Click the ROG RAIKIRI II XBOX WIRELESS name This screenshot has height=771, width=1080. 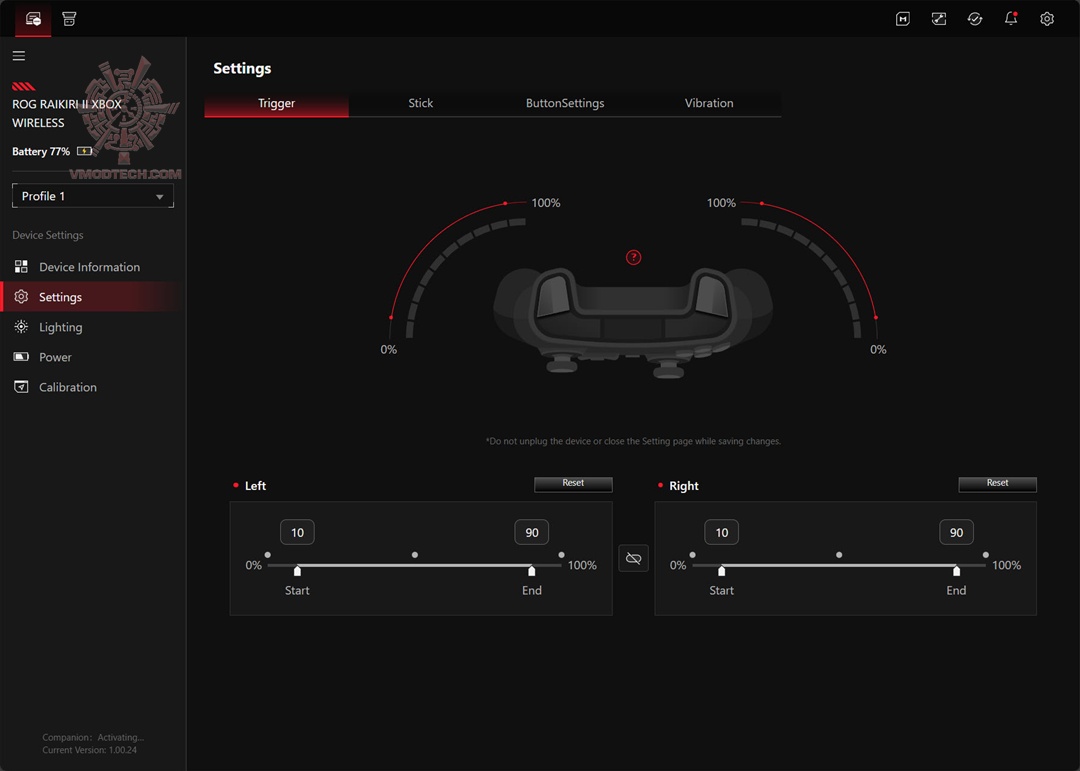[x=67, y=114]
